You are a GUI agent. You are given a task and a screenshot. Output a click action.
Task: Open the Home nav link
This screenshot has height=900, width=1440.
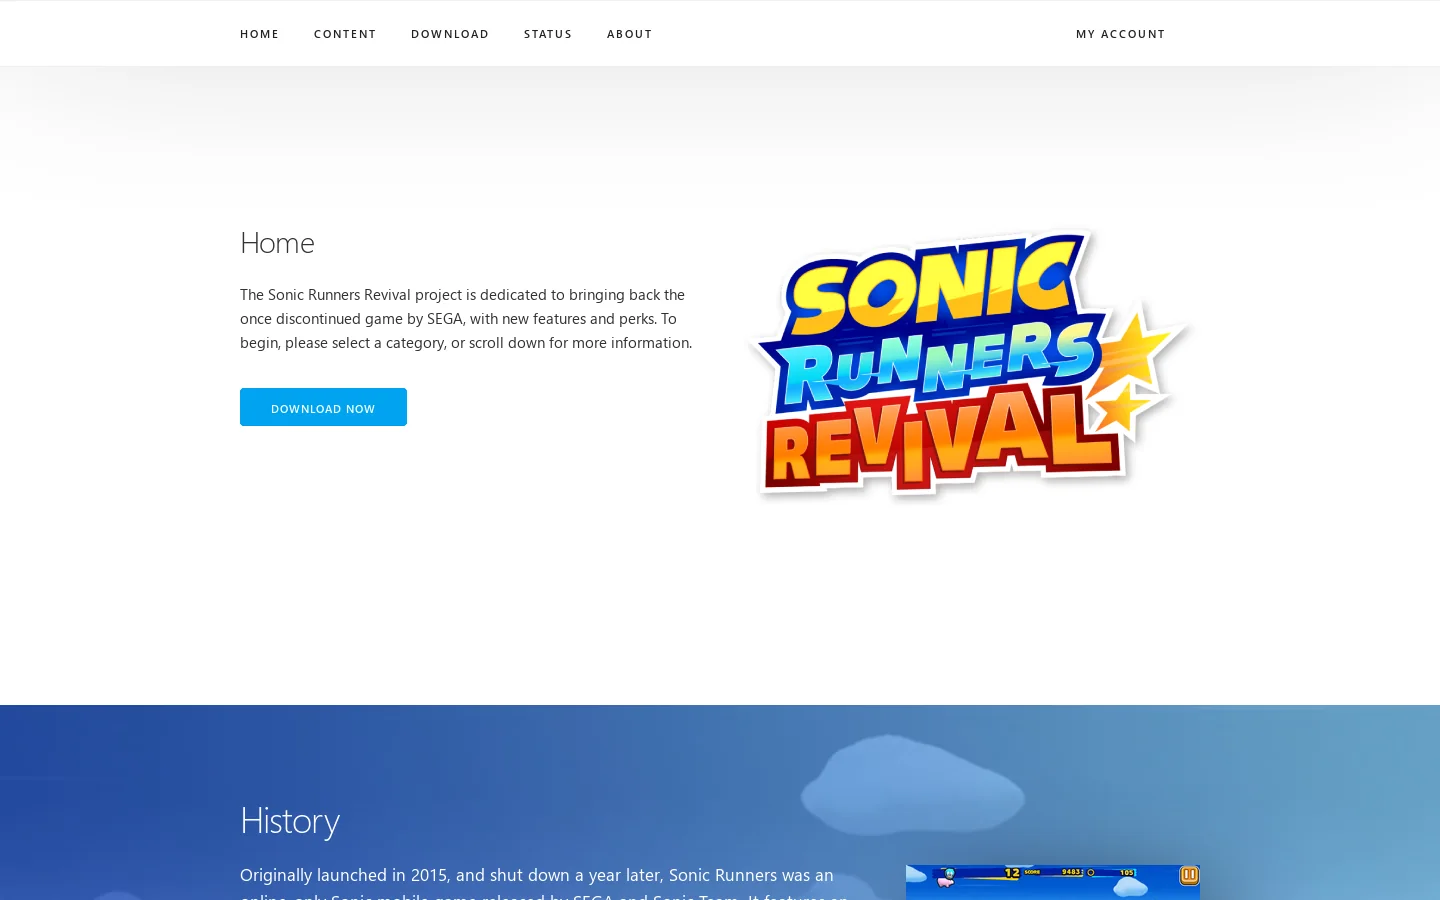(259, 34)
